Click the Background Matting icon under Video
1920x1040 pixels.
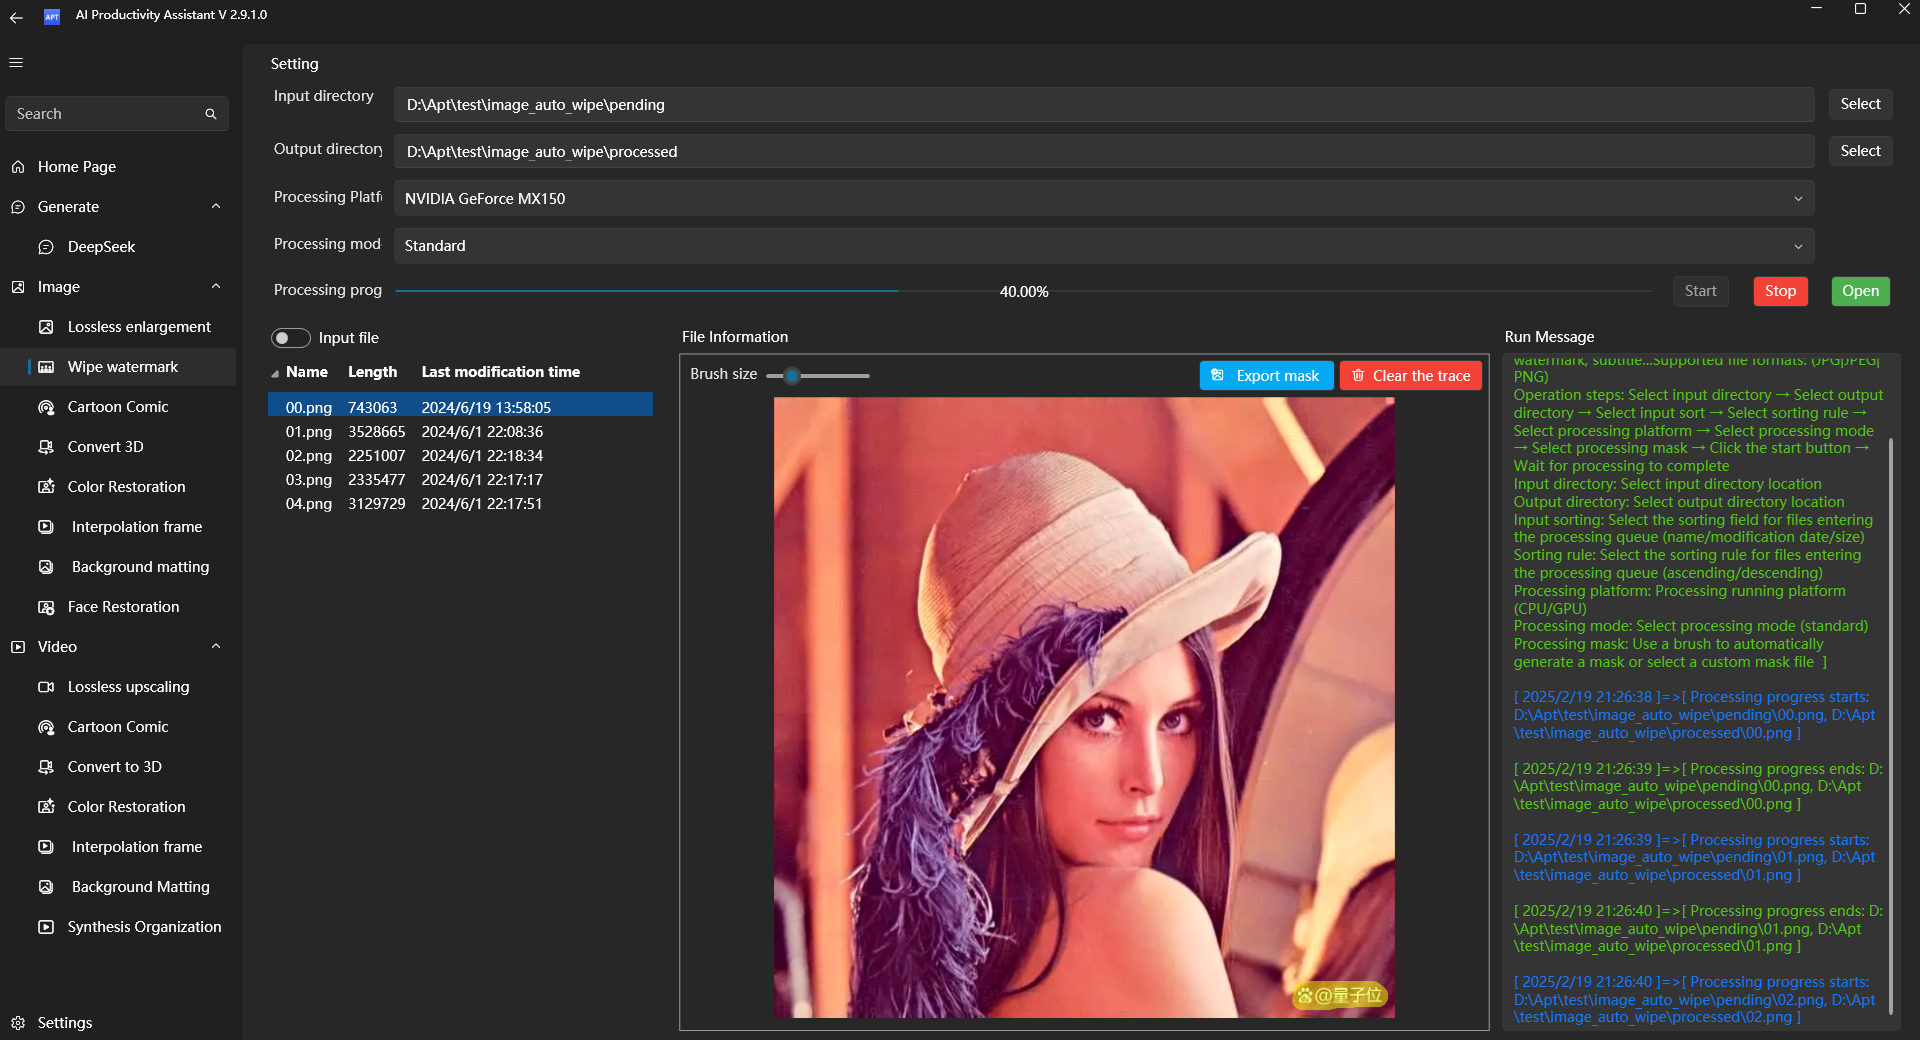point(46,887)
